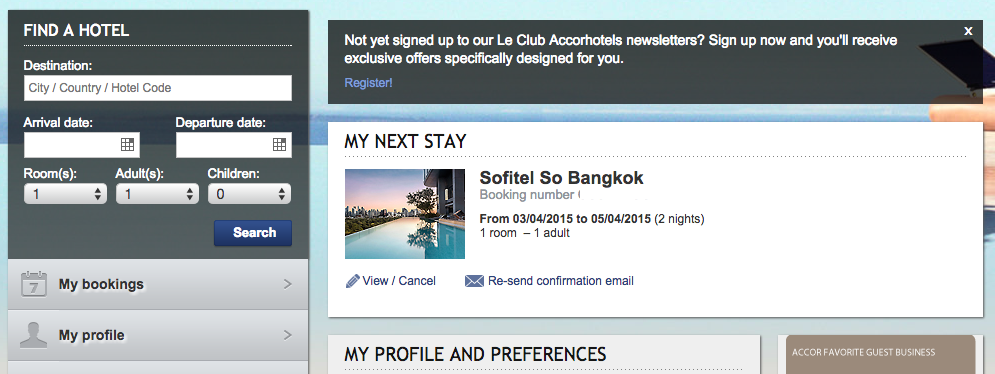Screen dimensions: 995x374
Task: Expand My bookings with its chevron arrow
Action: coord(287,284)
